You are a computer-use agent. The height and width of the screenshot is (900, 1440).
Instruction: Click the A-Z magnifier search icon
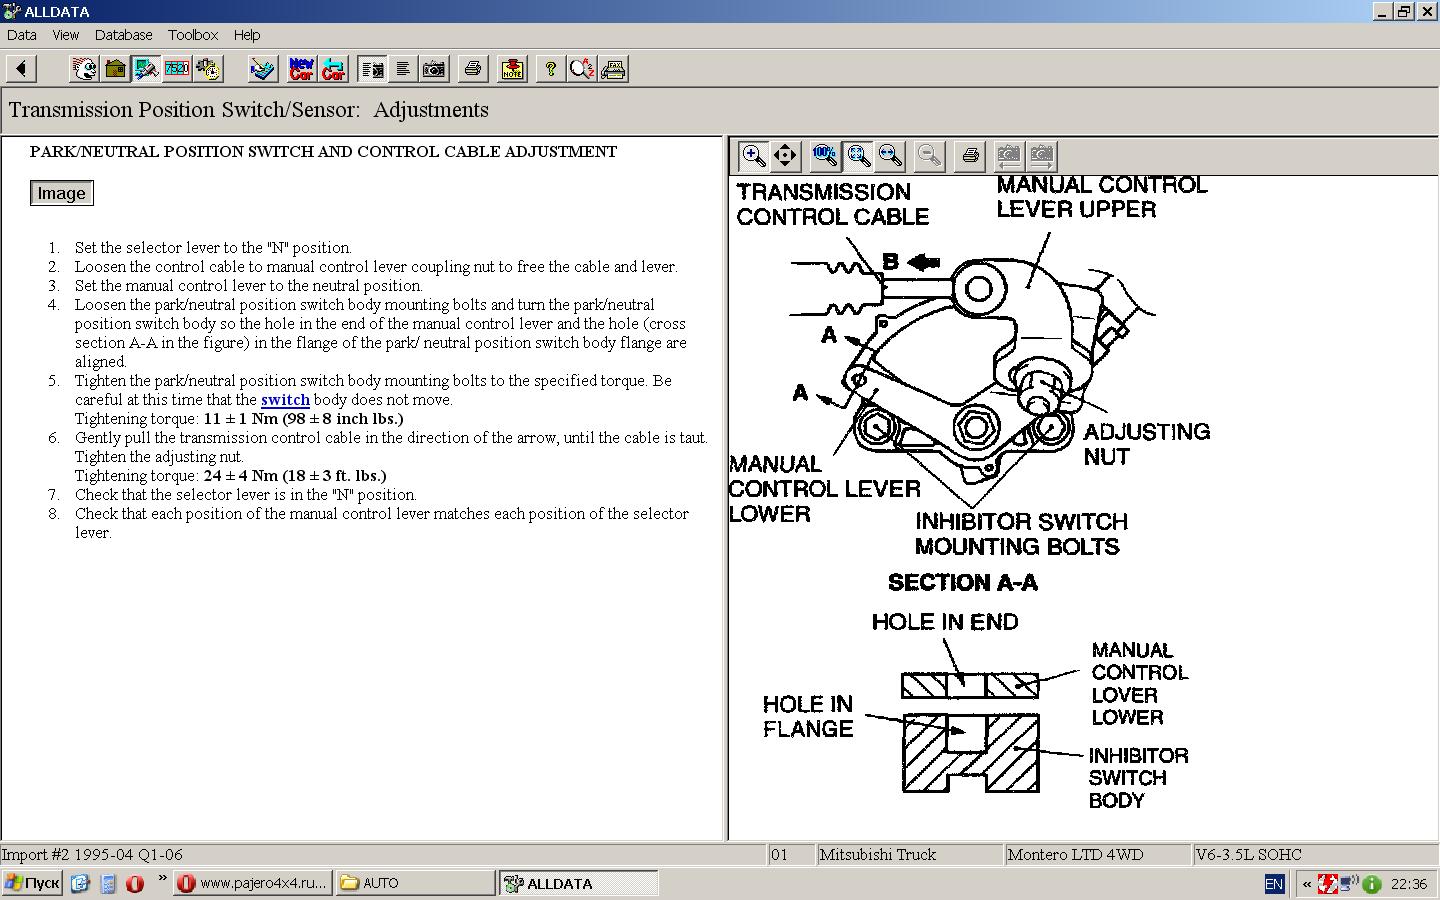click(581, 69)
